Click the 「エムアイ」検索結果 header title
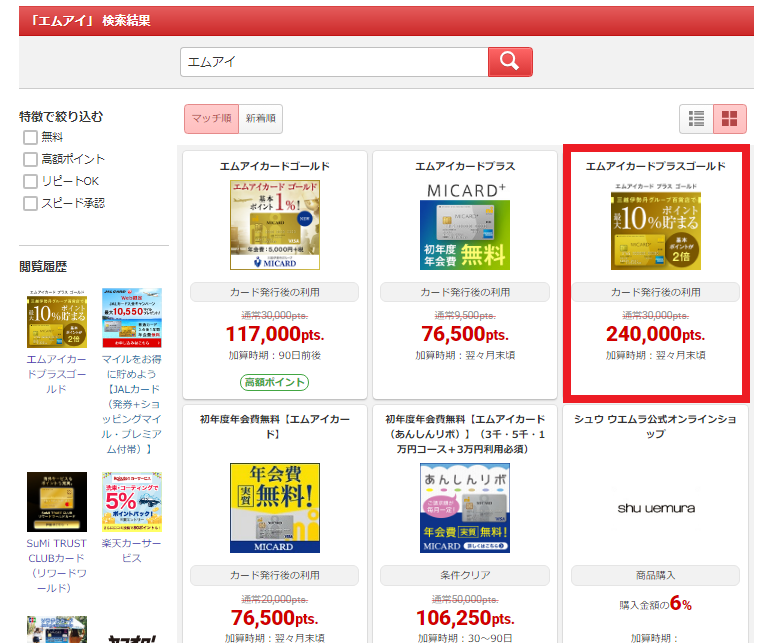The width and height of the screenshot is (757, 643). [x=90, y=20]
